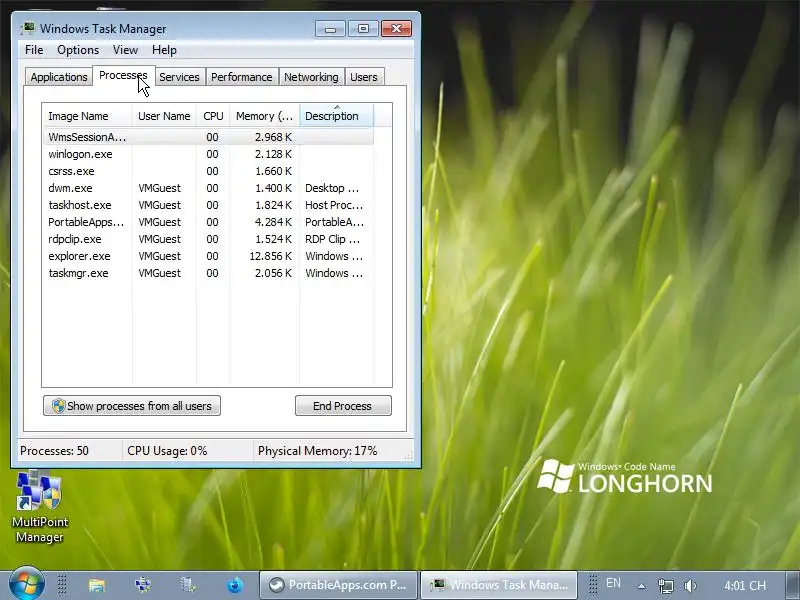The width and height of the screenshot is (800, 600).
Task: Click Processes: 50 in status bar
Action: (54, 451)
